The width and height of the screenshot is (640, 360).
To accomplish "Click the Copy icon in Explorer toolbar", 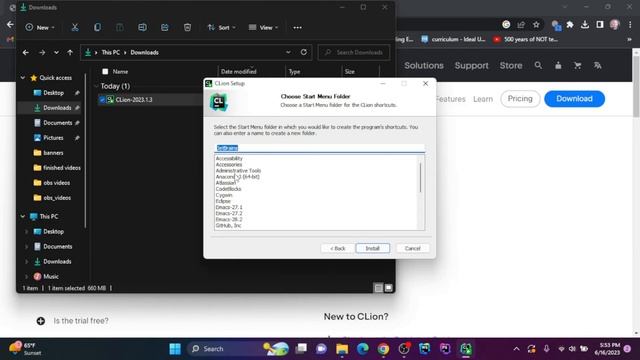I will (97, 27).
